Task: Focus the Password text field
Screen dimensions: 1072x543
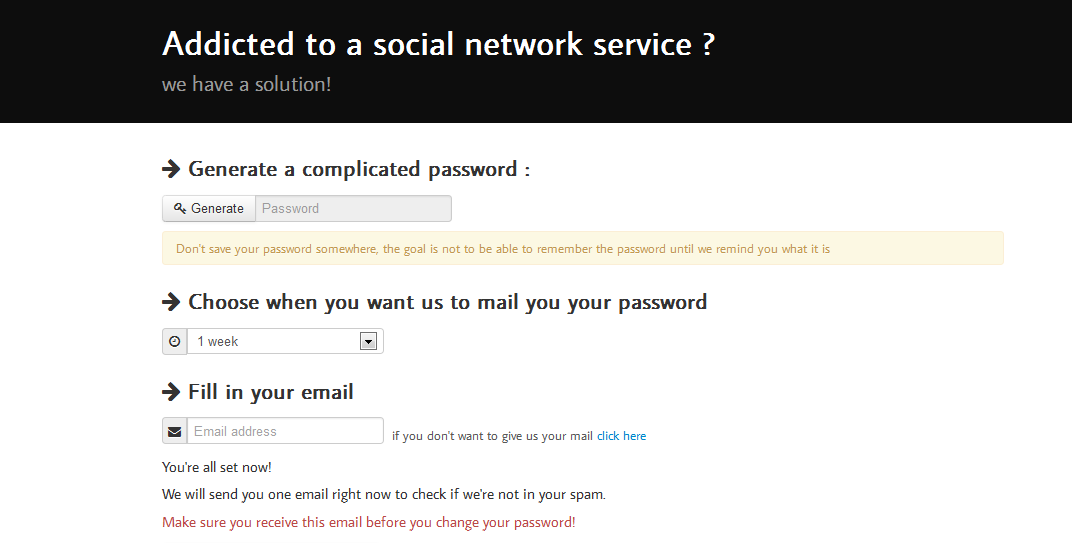Action: pos(353,209)
